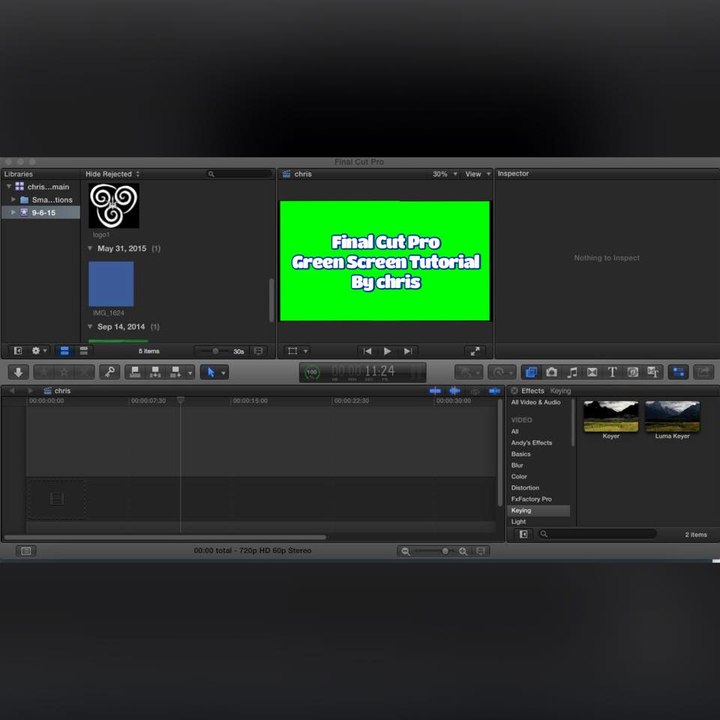Collapse the Sep 14, 2014 group

pos(90,326)
